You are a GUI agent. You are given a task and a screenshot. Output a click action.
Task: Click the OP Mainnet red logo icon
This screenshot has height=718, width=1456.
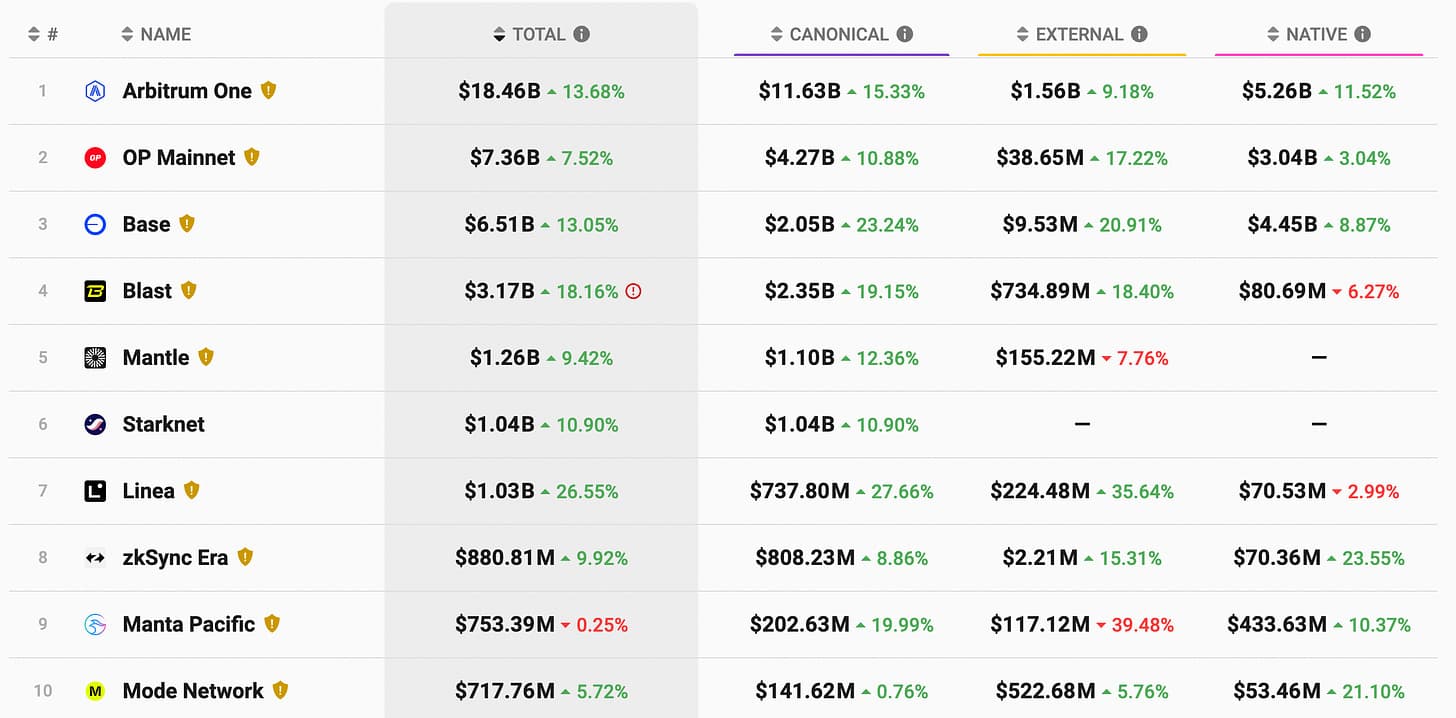(x=95, y=158)
